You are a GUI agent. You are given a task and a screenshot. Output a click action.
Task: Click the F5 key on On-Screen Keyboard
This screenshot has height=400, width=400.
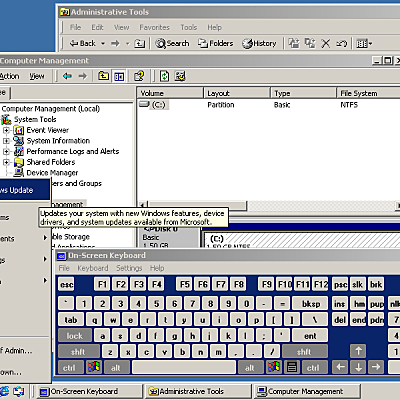184,284
